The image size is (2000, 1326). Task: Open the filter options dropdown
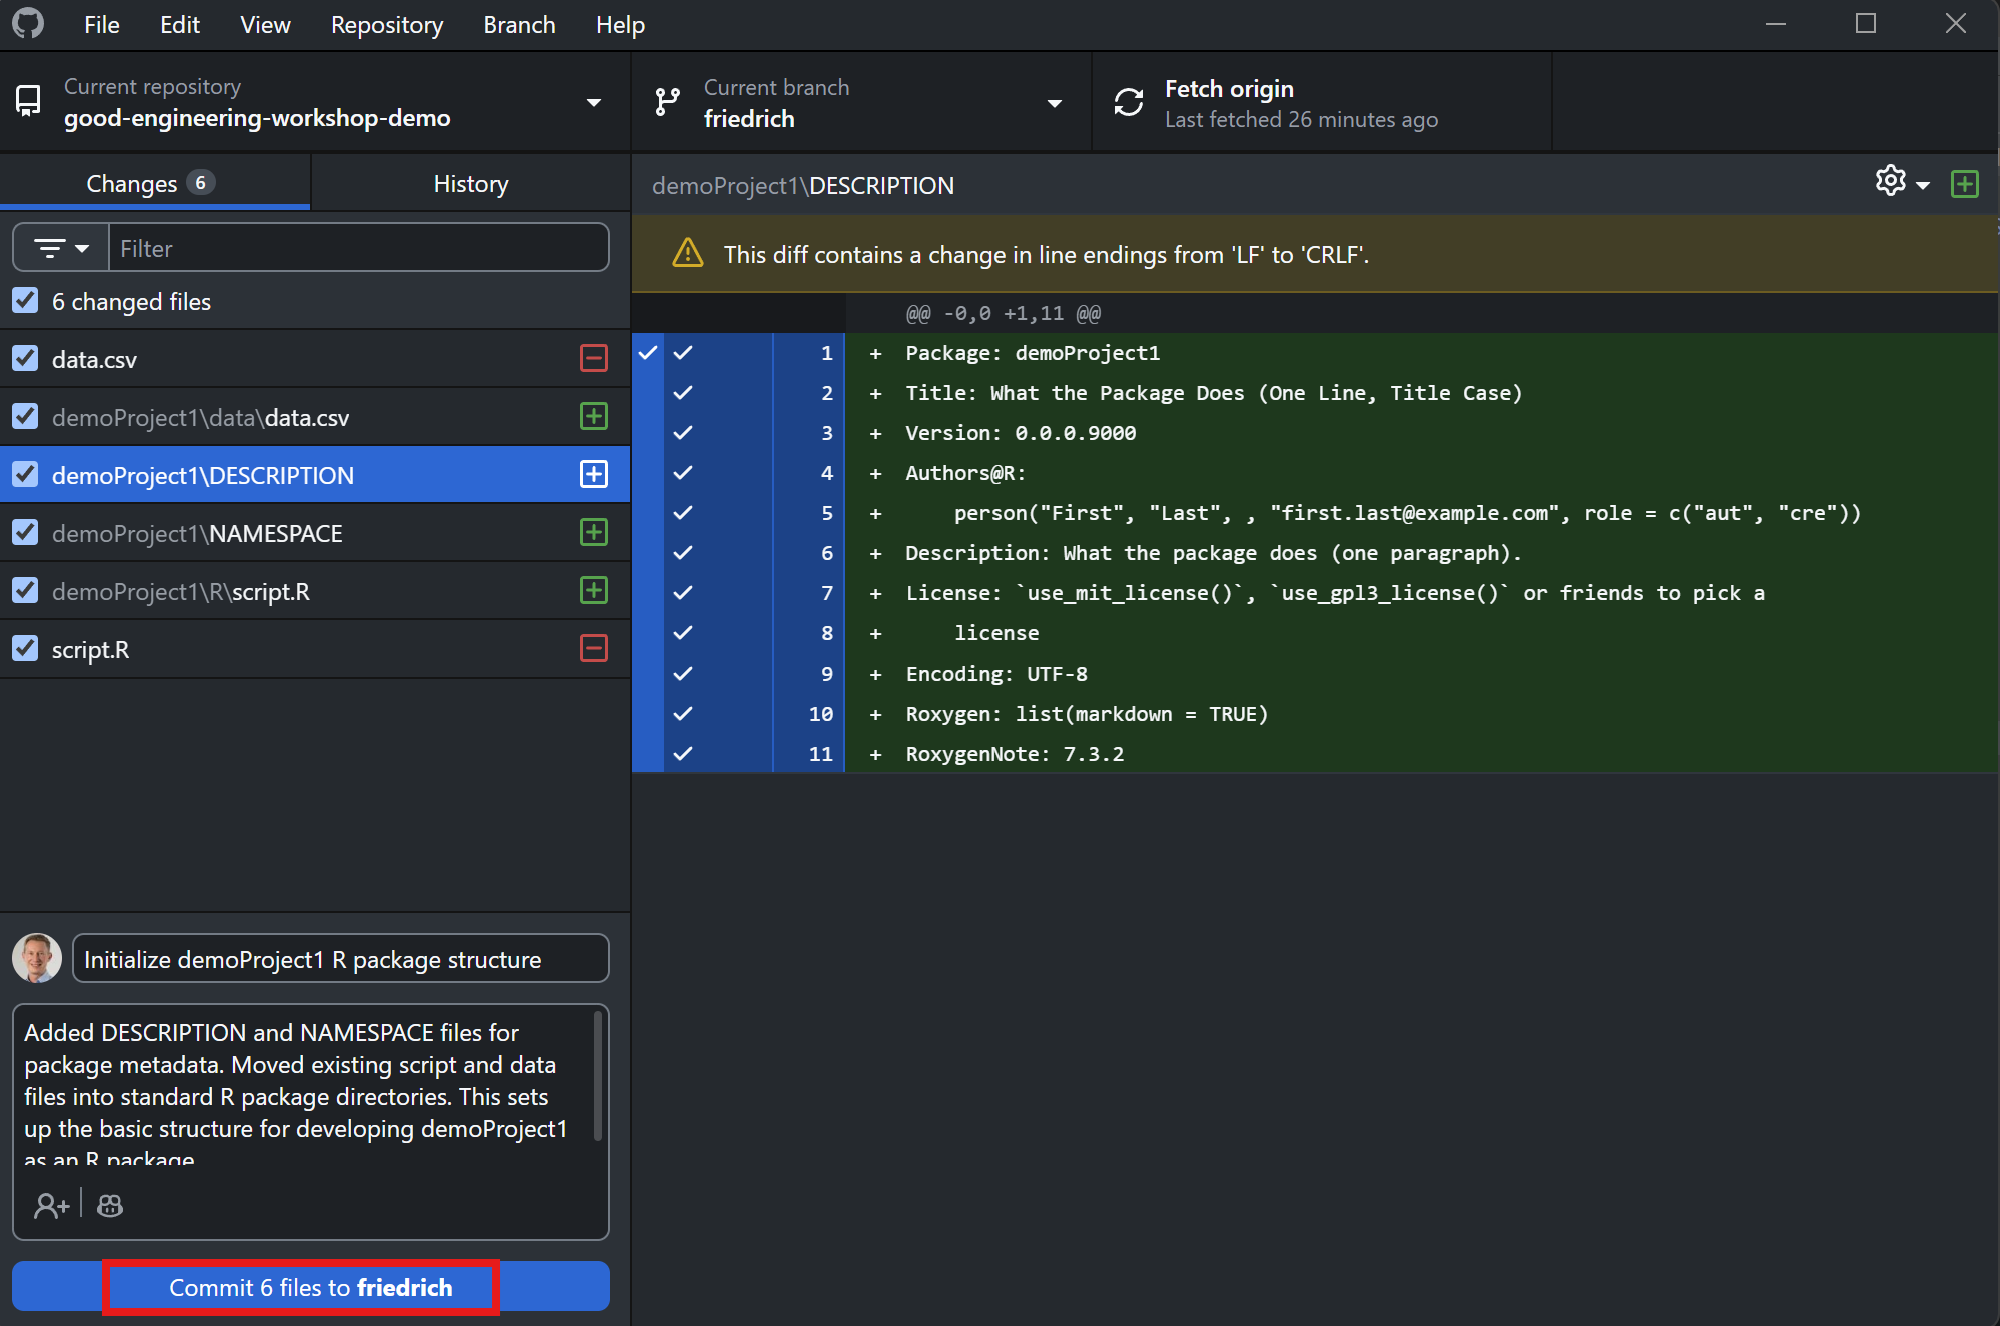pyautogui.click(x=61, y=248)
